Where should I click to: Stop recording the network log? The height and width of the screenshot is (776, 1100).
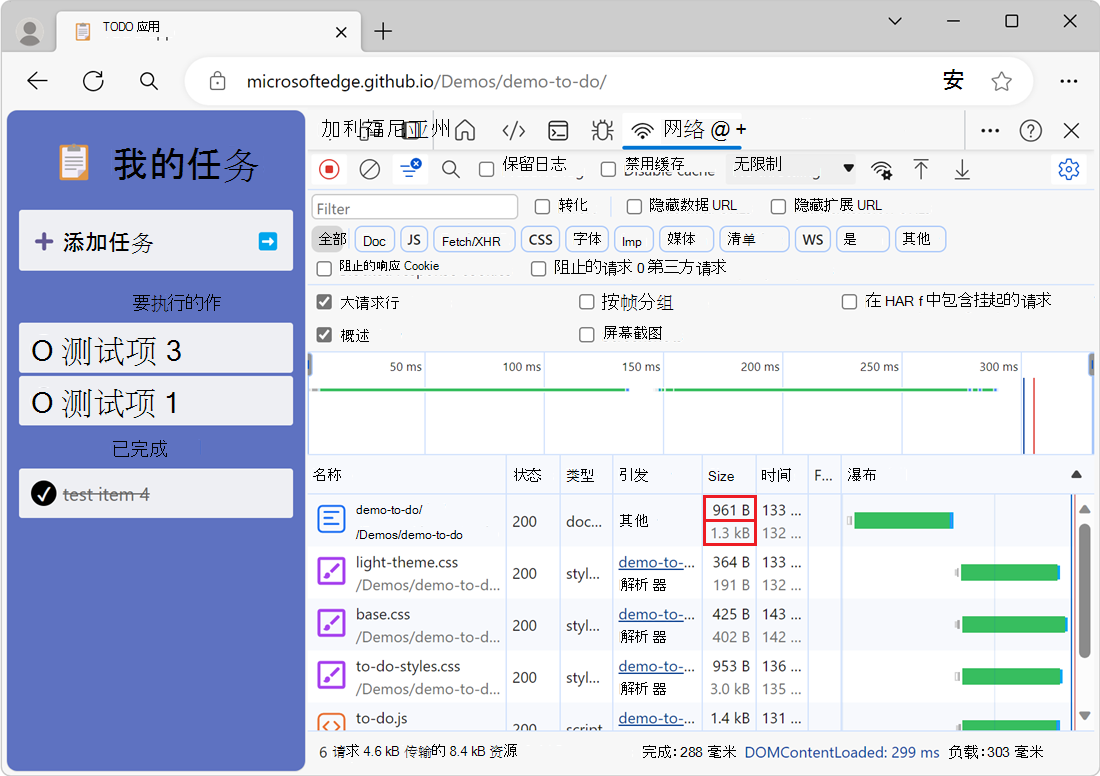point(329,169)
